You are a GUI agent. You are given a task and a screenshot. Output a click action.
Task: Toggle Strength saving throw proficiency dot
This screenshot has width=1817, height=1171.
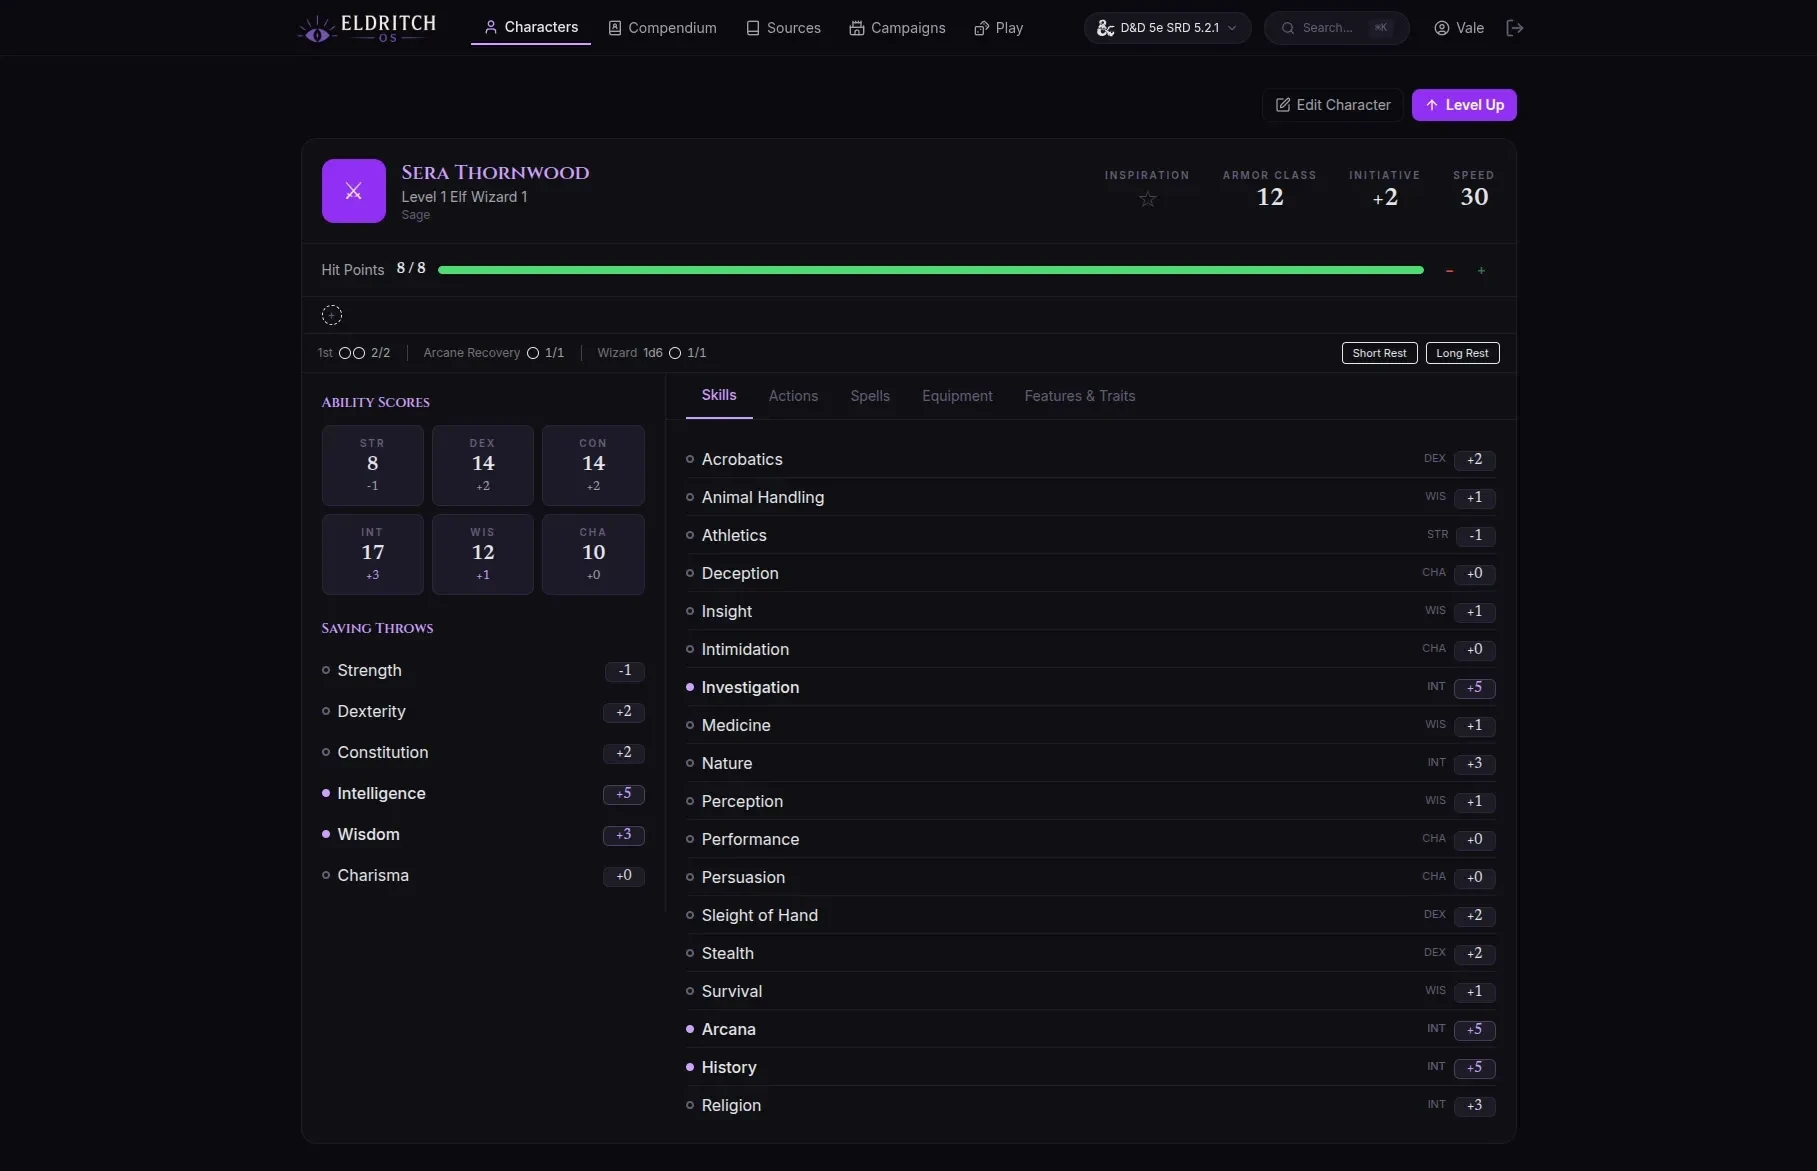click(x=326, y=670)
